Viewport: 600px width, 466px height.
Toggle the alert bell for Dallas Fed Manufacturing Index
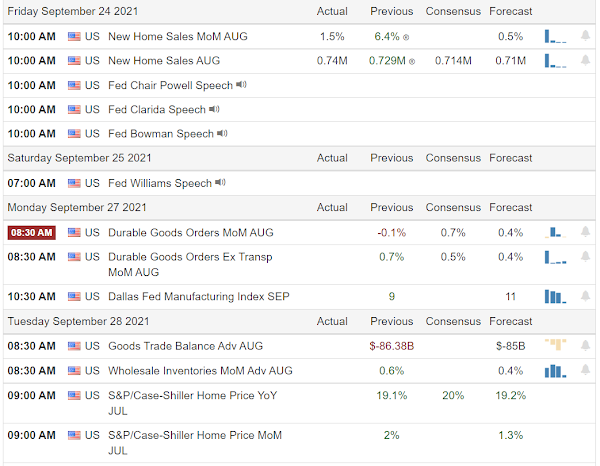pyautogui.click(x=585, y=296)
